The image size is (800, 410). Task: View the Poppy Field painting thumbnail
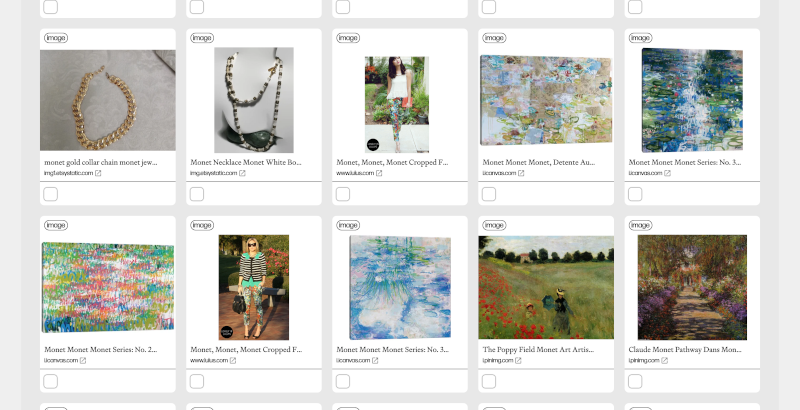tap(546, 288)
